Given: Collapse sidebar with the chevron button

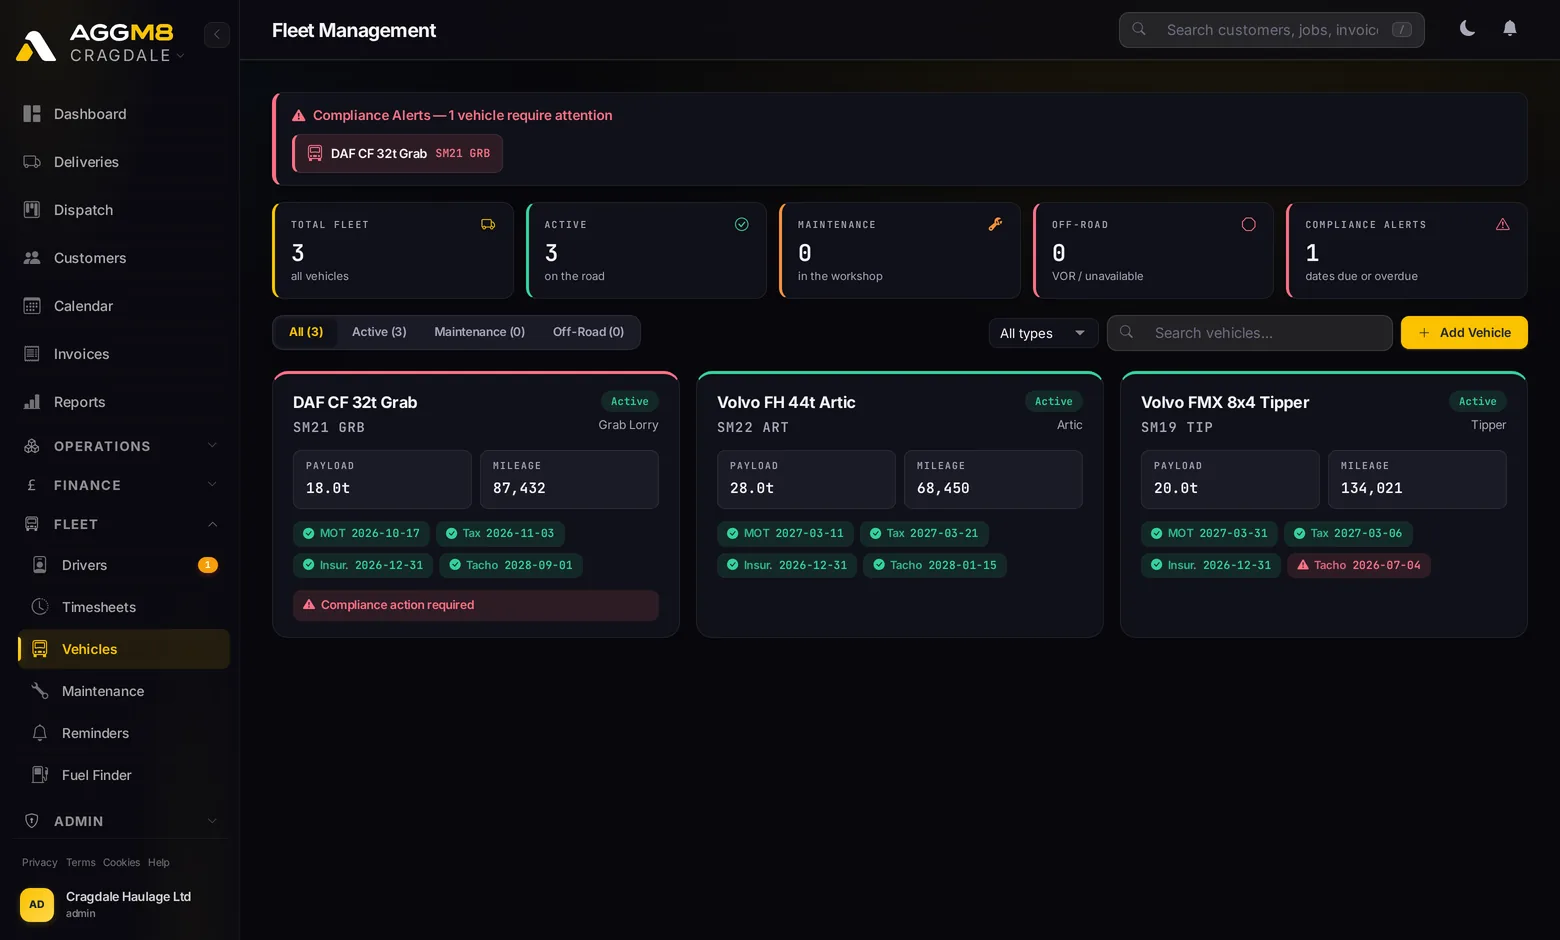Looking at the screenshot, I should click(217, 34).
